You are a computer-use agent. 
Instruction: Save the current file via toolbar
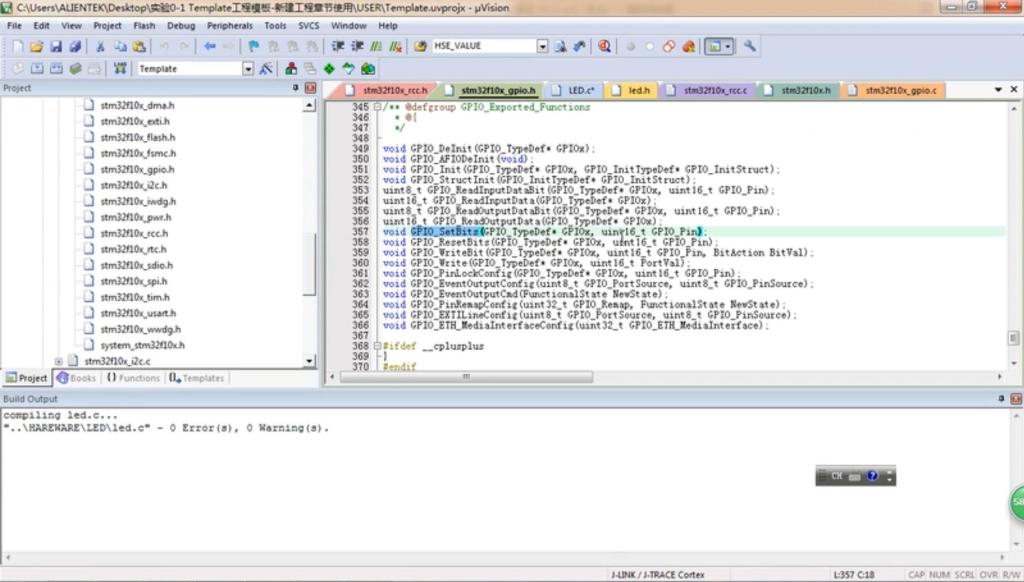(x=55, y=46)
